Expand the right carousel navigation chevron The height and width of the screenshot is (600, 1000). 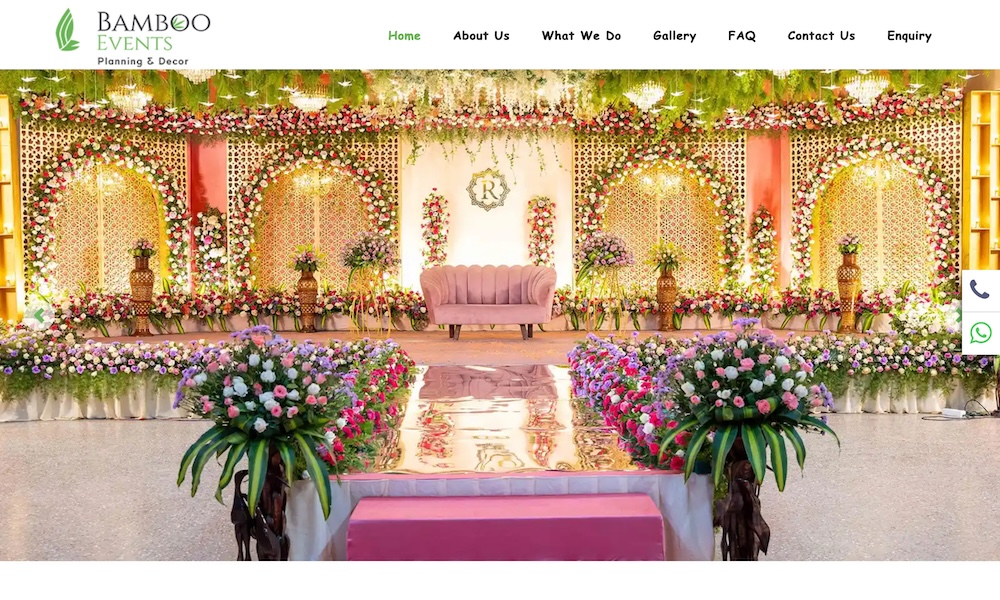960,316
